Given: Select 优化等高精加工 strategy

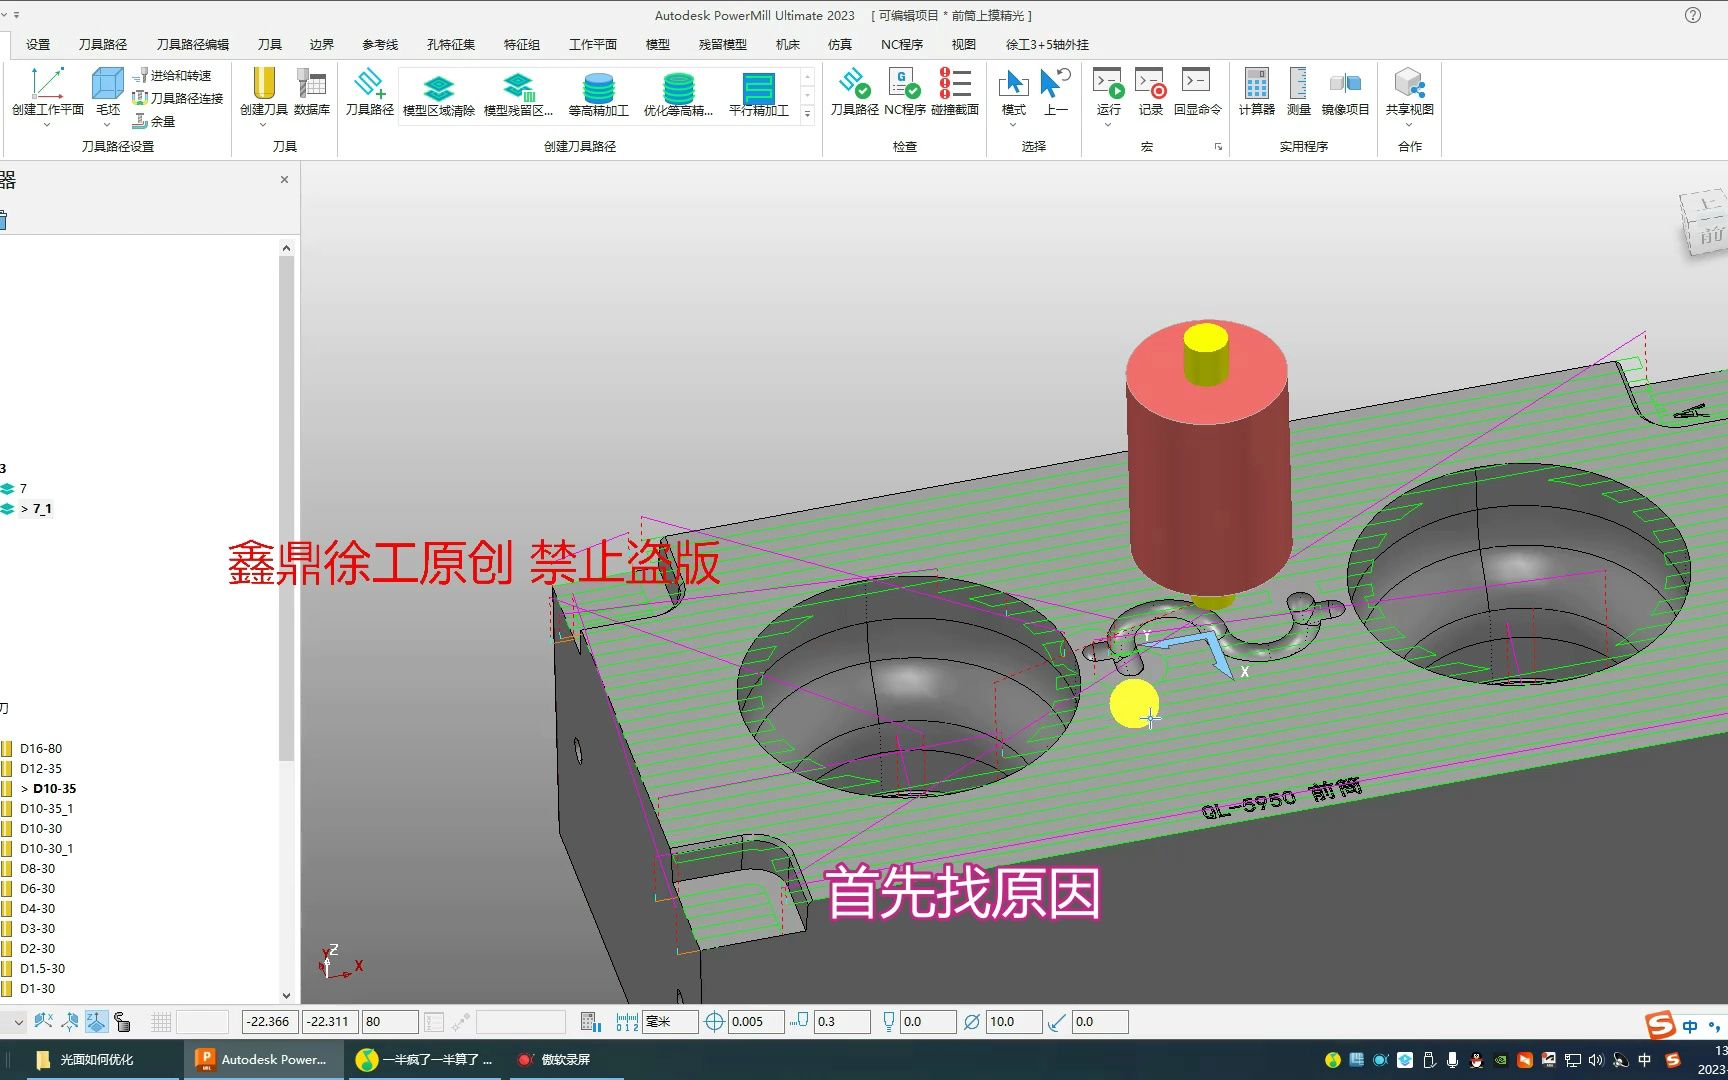Looking at the screenshot, I should [678, 96].
